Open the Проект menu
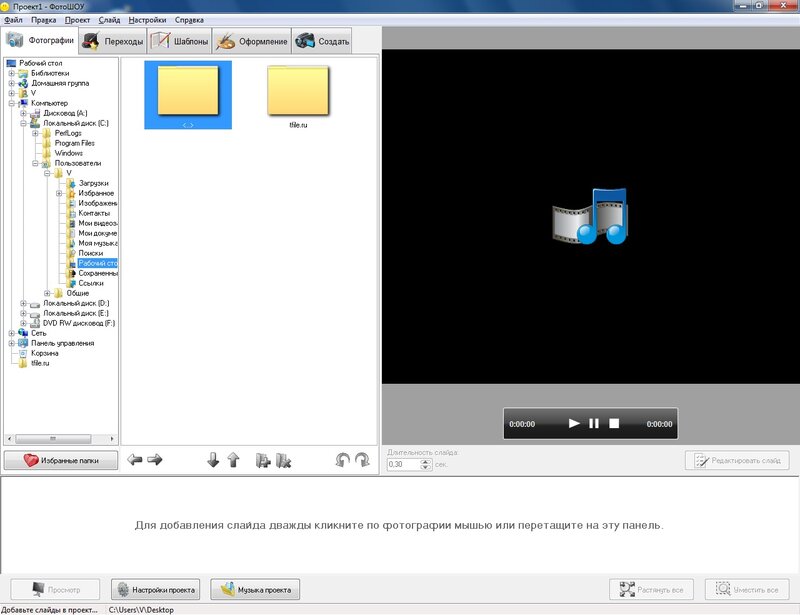 tap(77, 20)
